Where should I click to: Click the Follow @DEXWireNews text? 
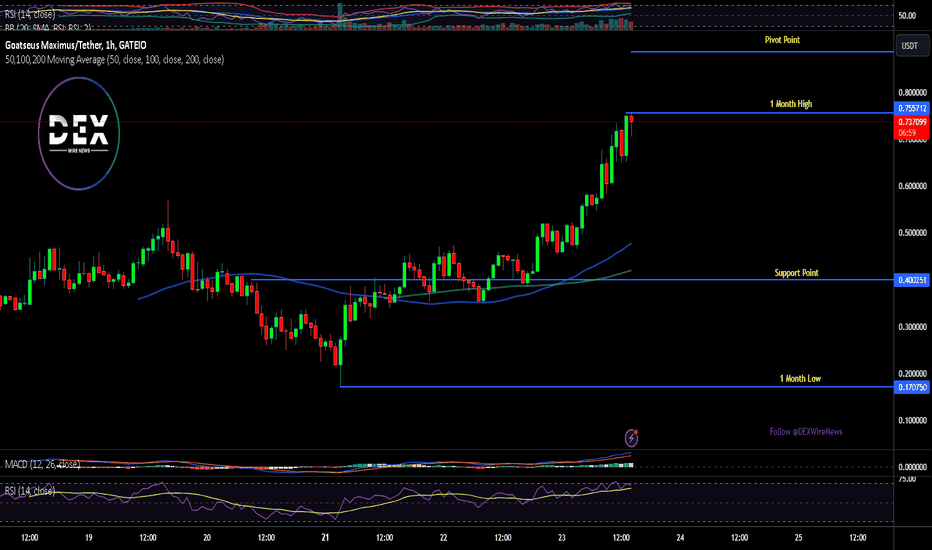point(806,432)
